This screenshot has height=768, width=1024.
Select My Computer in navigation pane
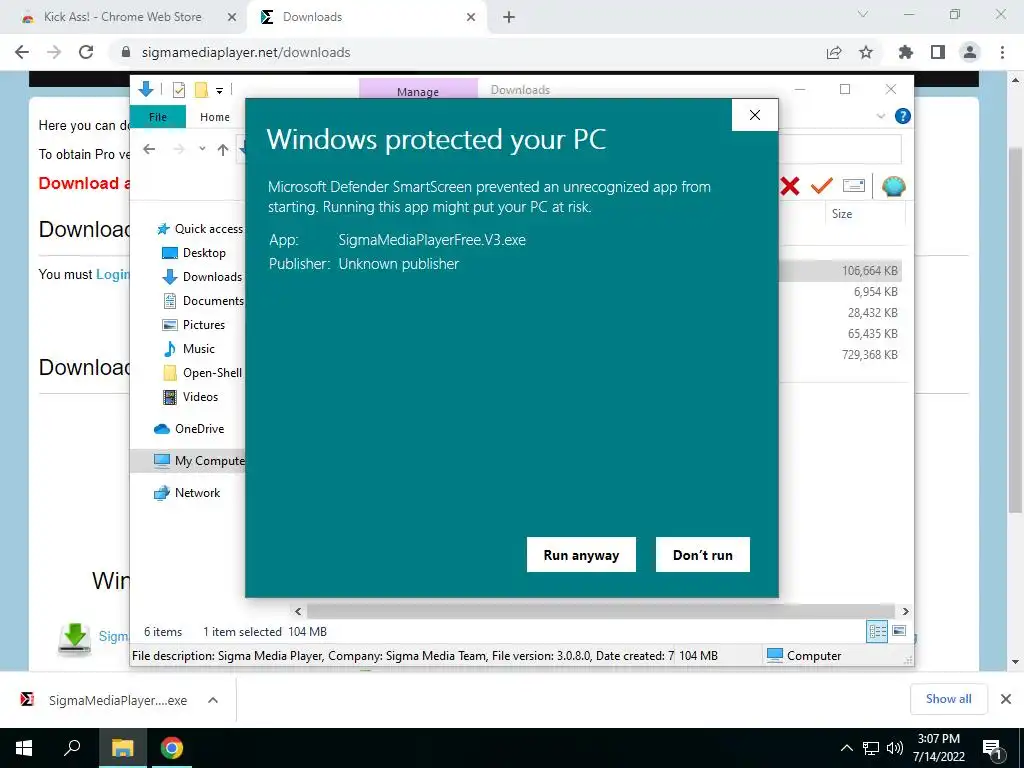pyautogui.click(x=188, y=461)
